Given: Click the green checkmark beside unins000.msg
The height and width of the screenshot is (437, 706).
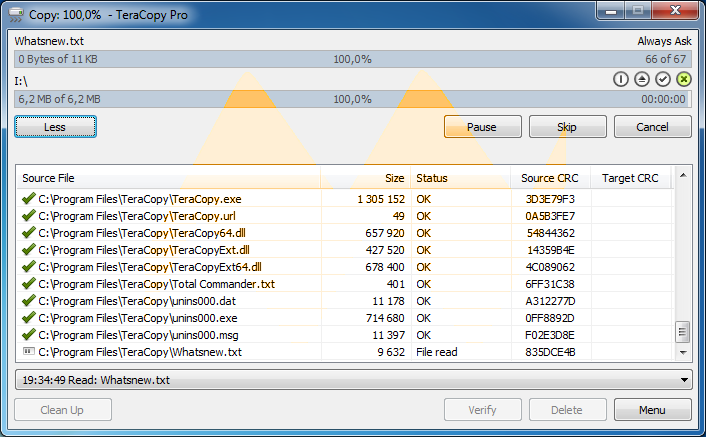Looking at the screenshot, I should point(28,335).
